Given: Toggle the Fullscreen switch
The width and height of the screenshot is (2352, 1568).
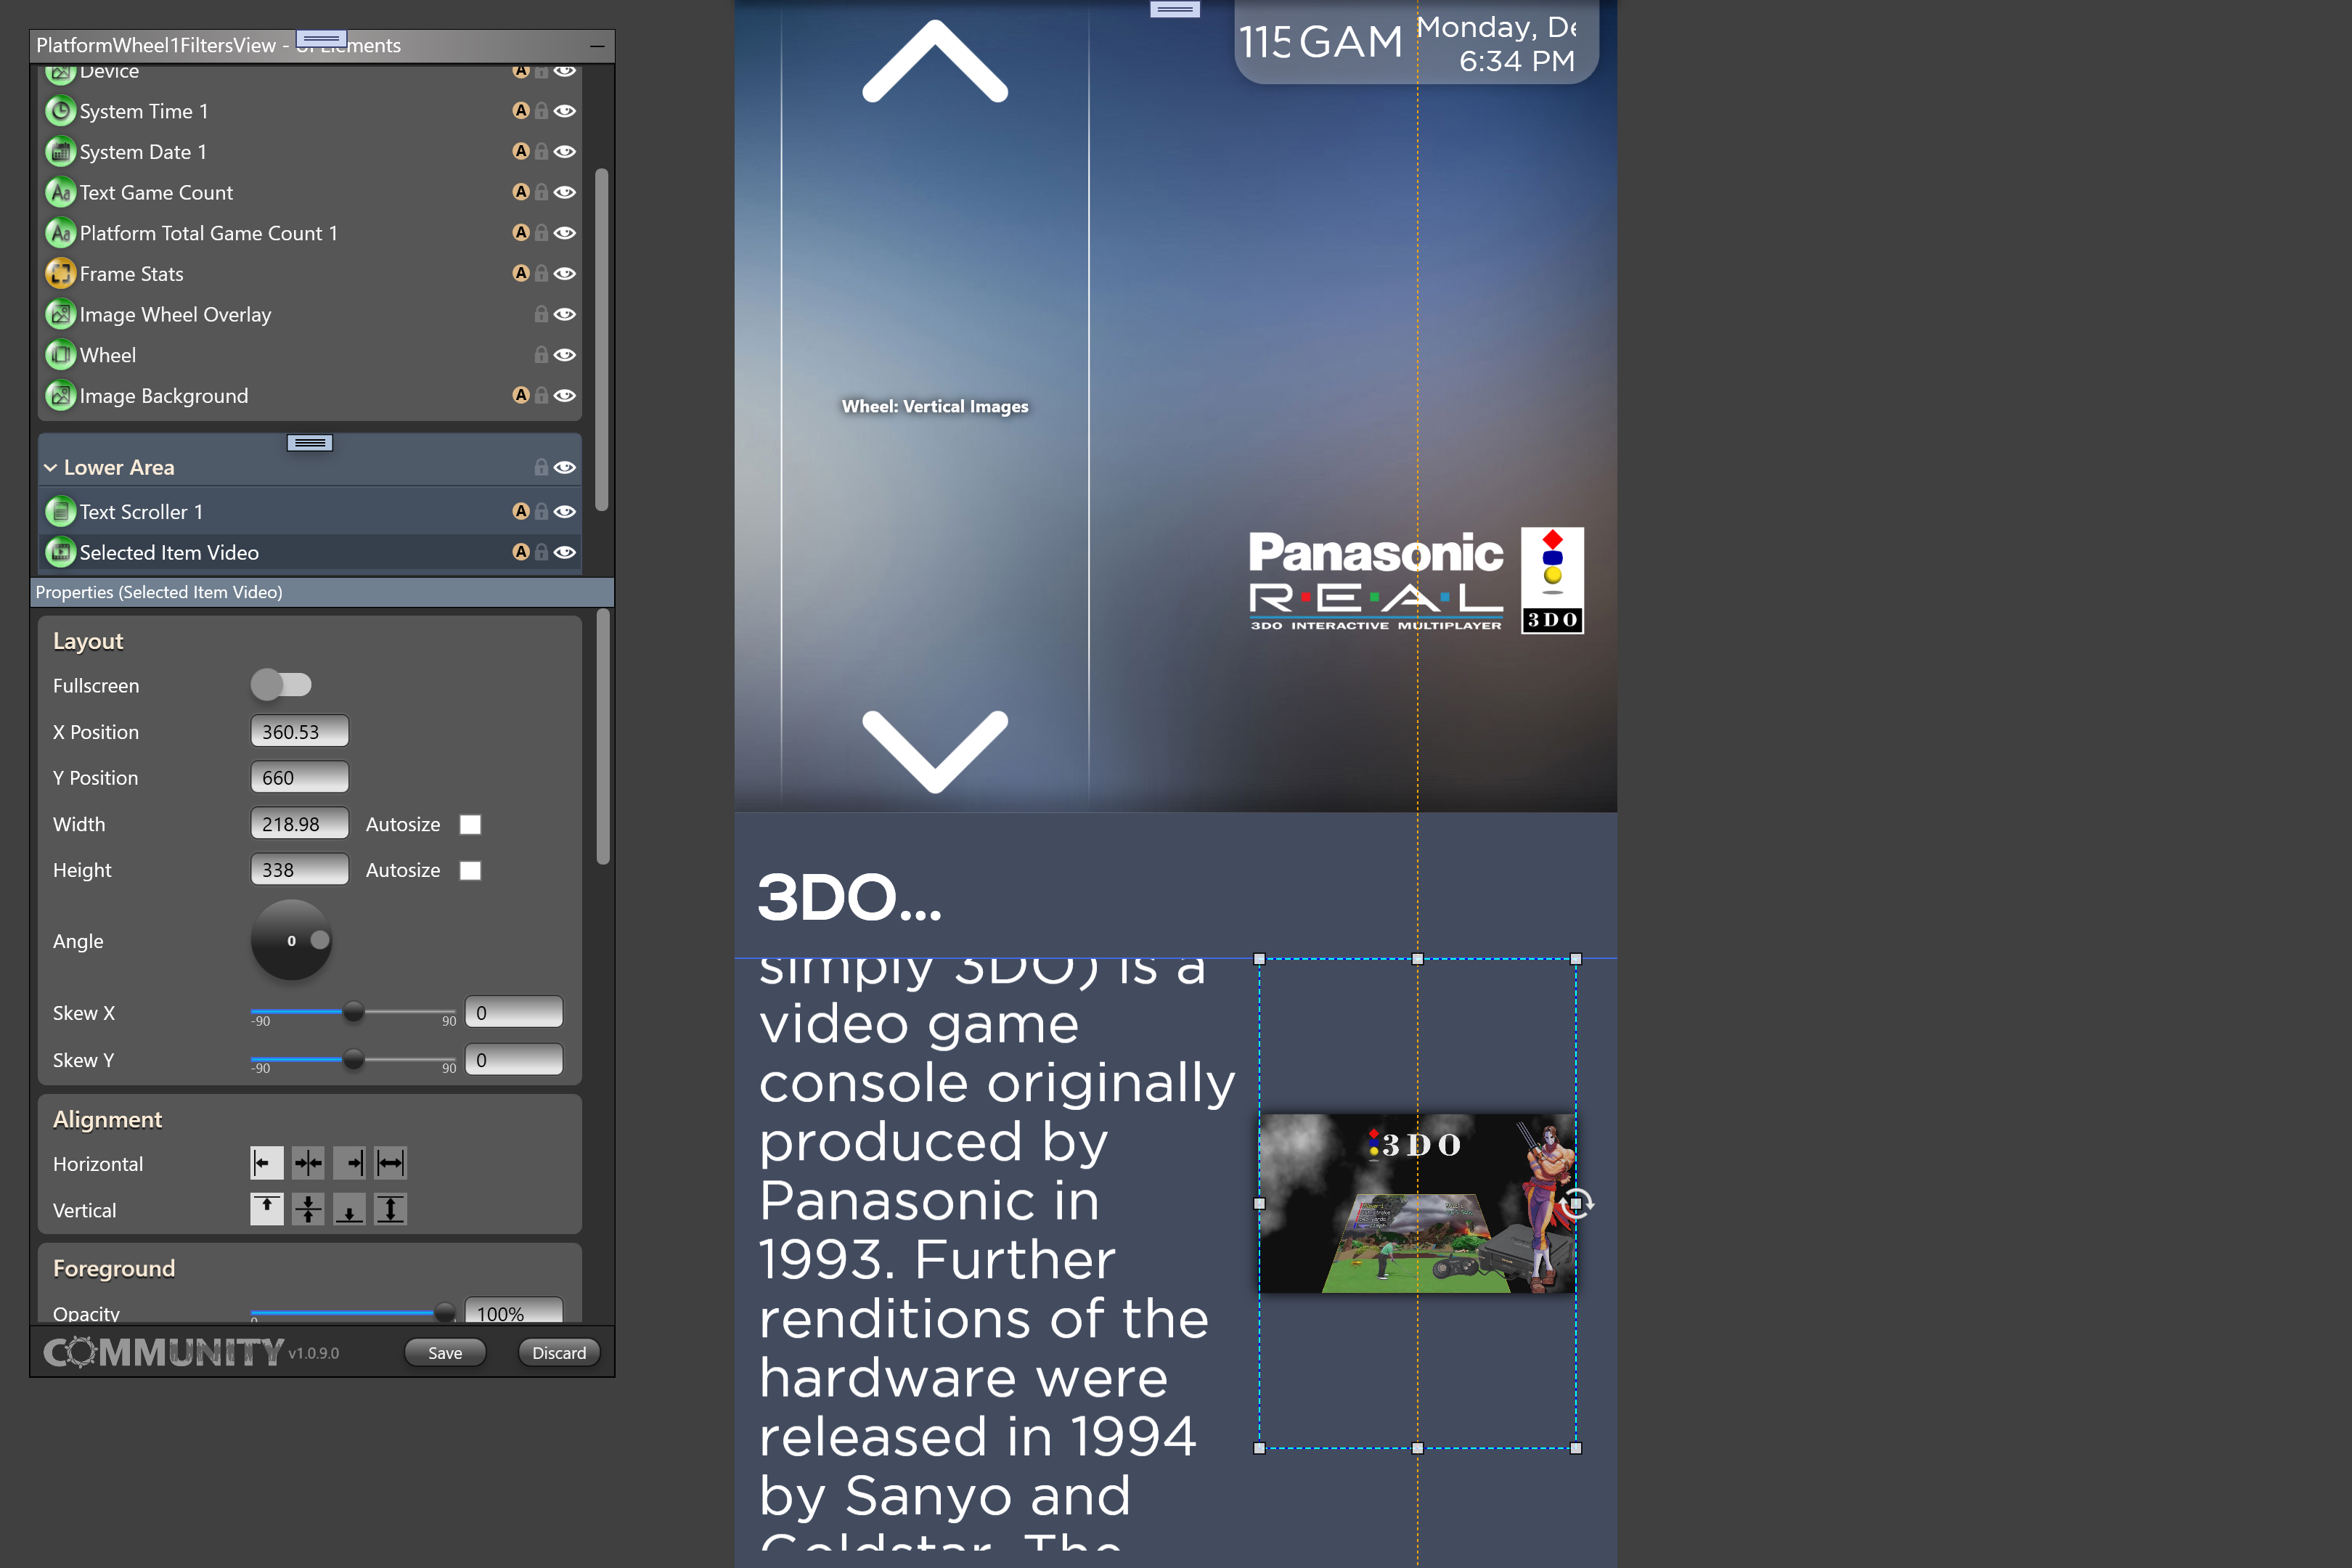Looking at the screenshot, I should coord(281,685).
